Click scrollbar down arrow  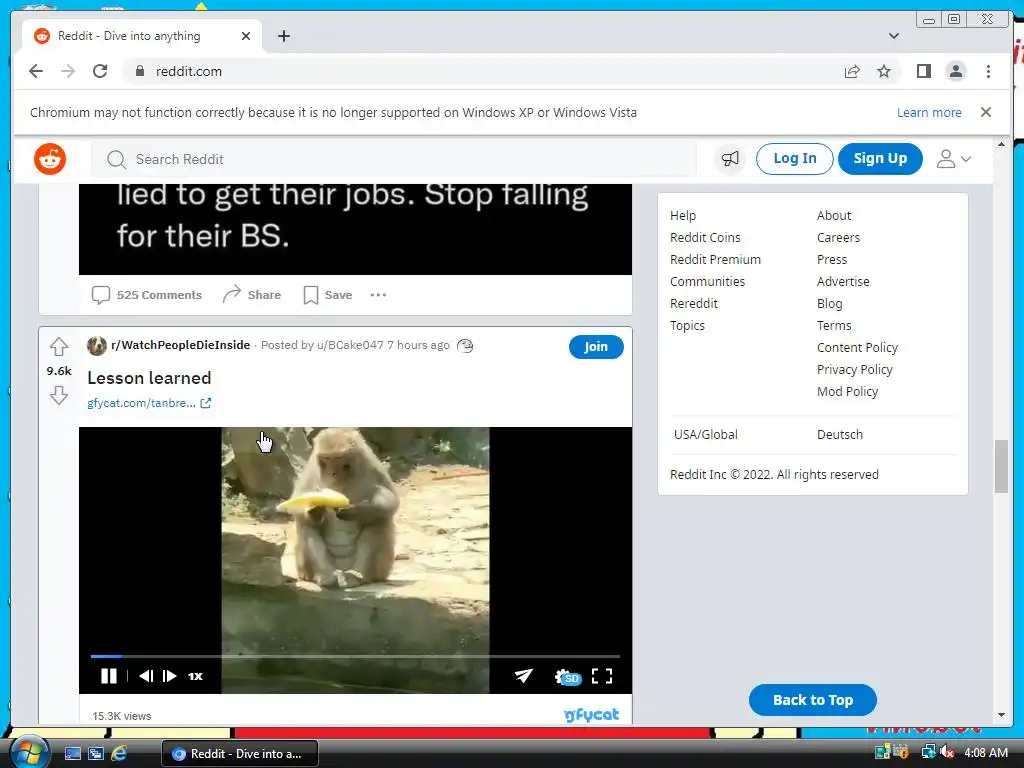click(x=1001, y=715)
